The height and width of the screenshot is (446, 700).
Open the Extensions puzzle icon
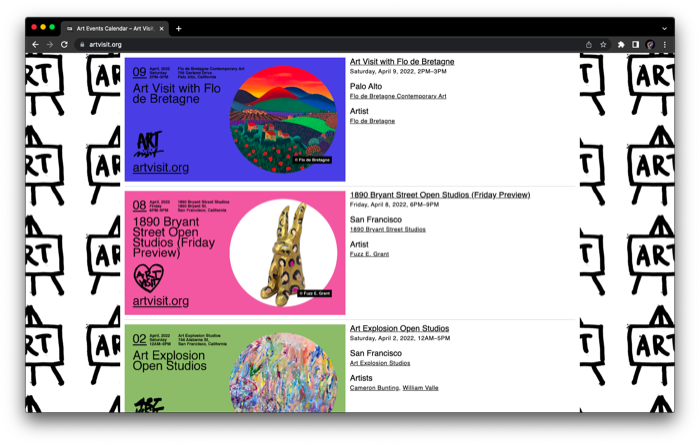[x=621, y=45]
